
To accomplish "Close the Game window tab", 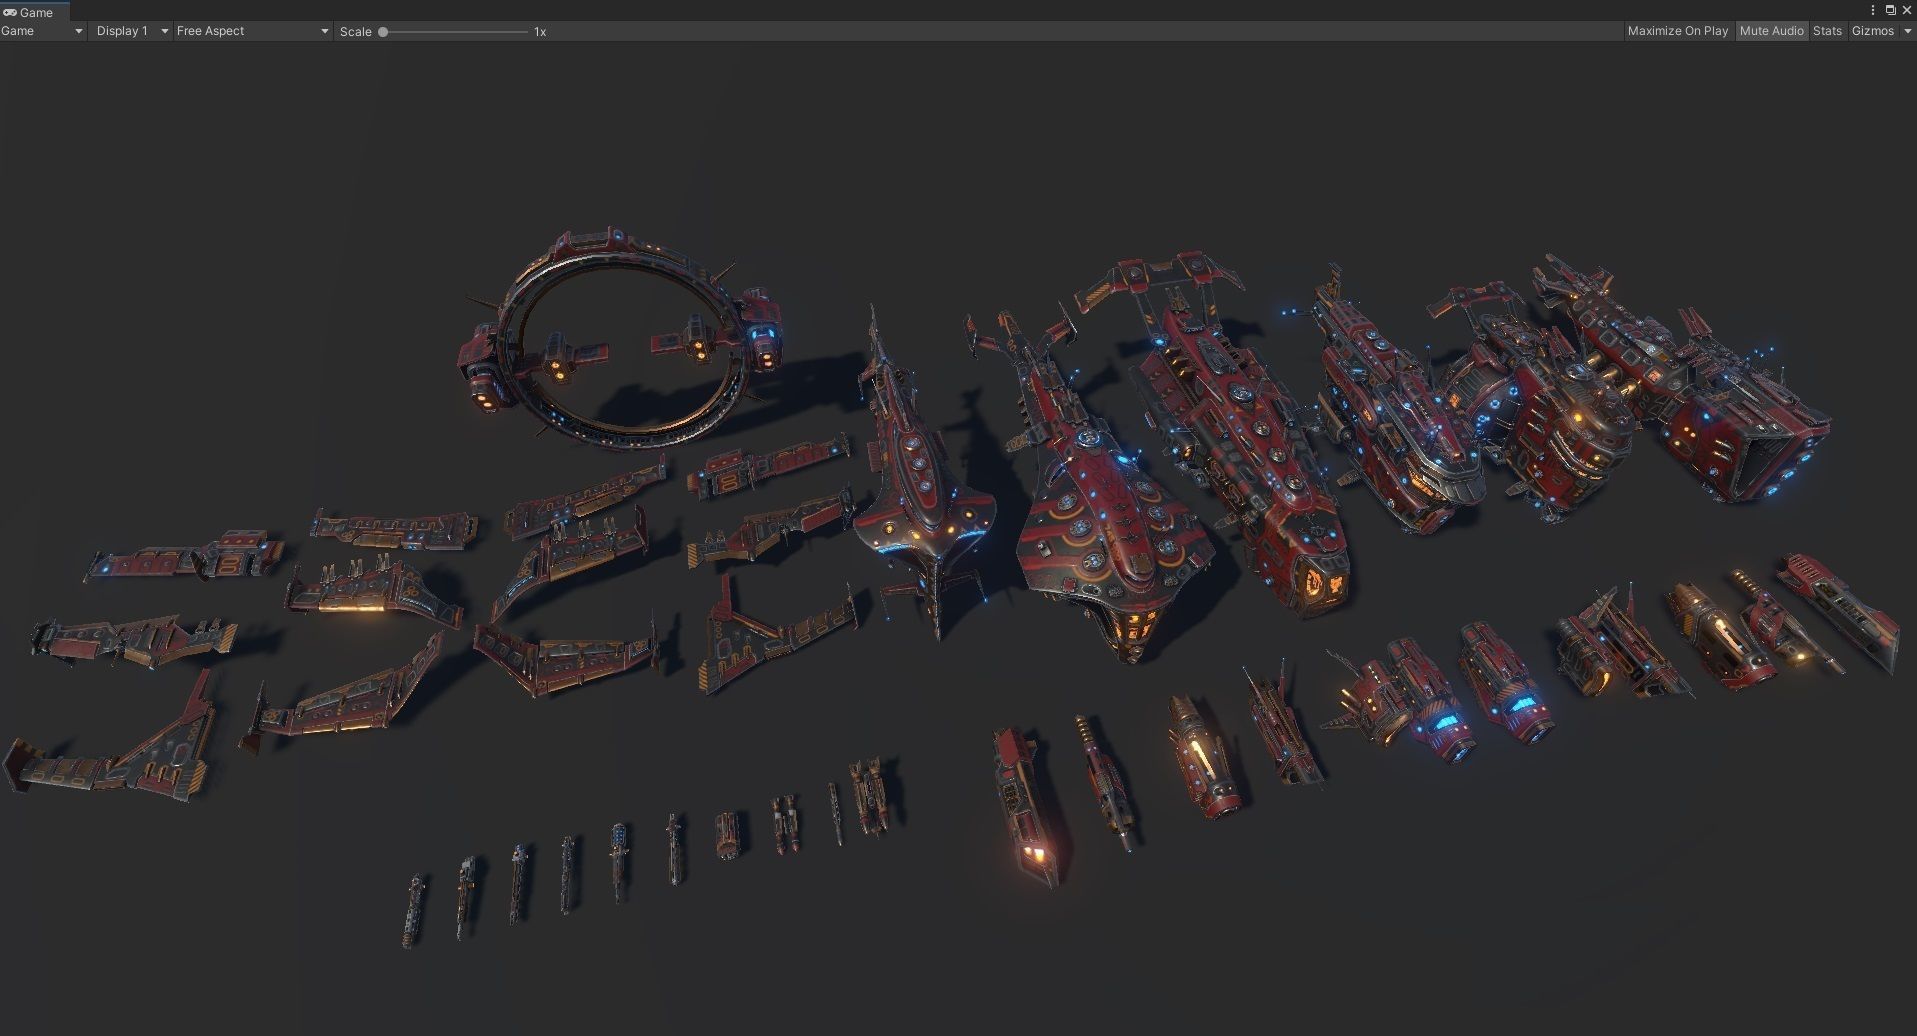I will [1906, 10].
